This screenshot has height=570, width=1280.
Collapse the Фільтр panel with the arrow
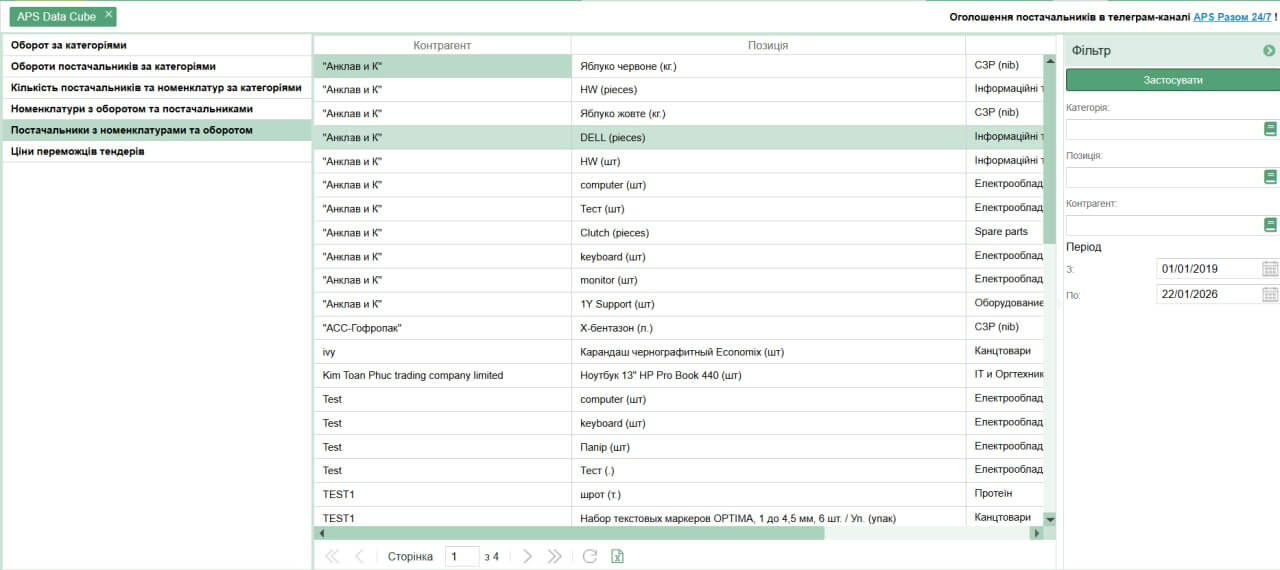pyautogui.click(x=1269, y=51)
